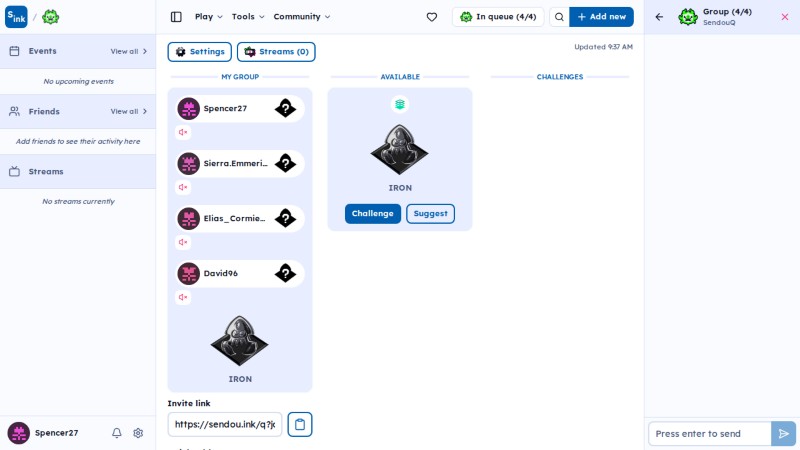
Task: Click the Events calendar icon
Action: [x=14, y=51]
